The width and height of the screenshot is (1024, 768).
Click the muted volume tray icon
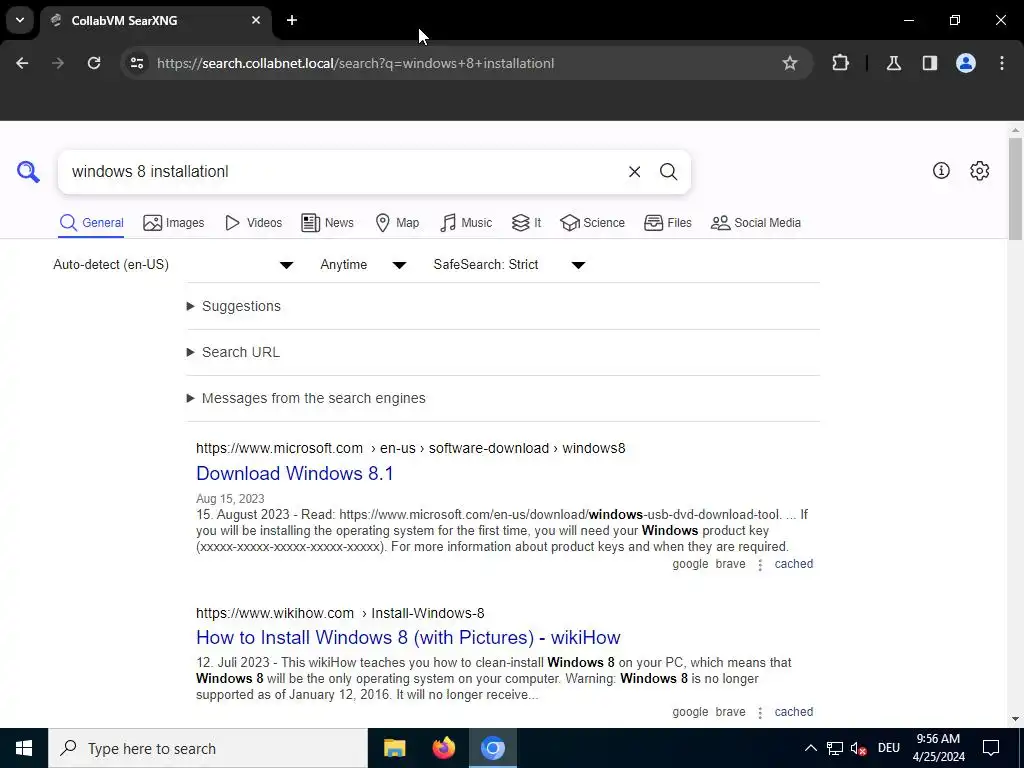pyautogui.click(x=859, y=748)
